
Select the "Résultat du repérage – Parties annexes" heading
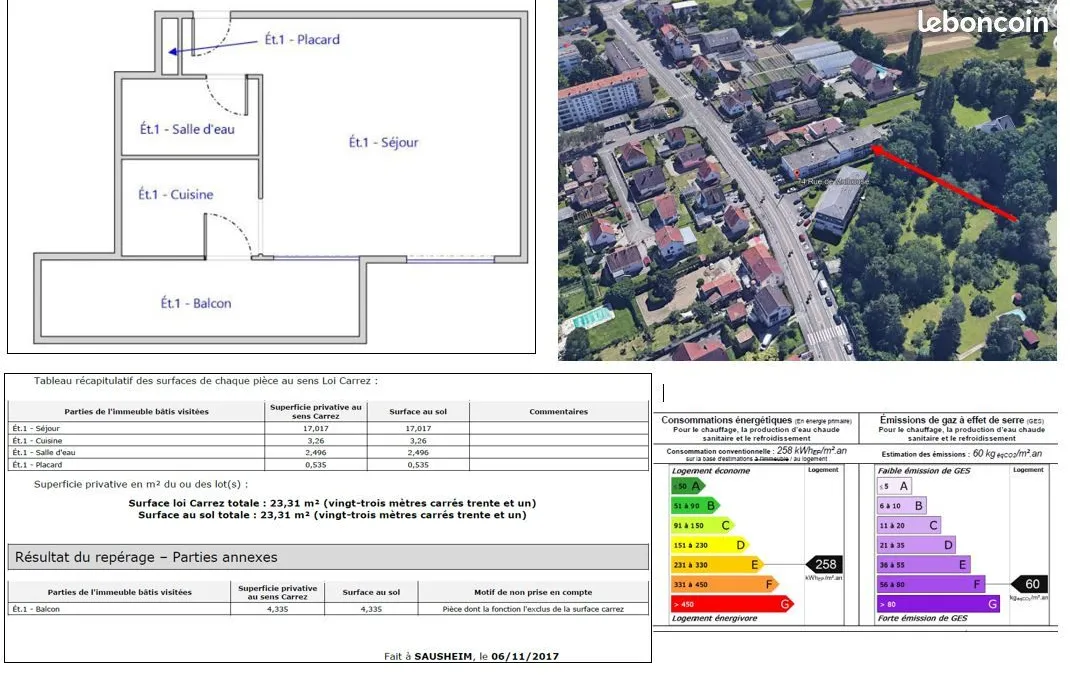[146, 557]
